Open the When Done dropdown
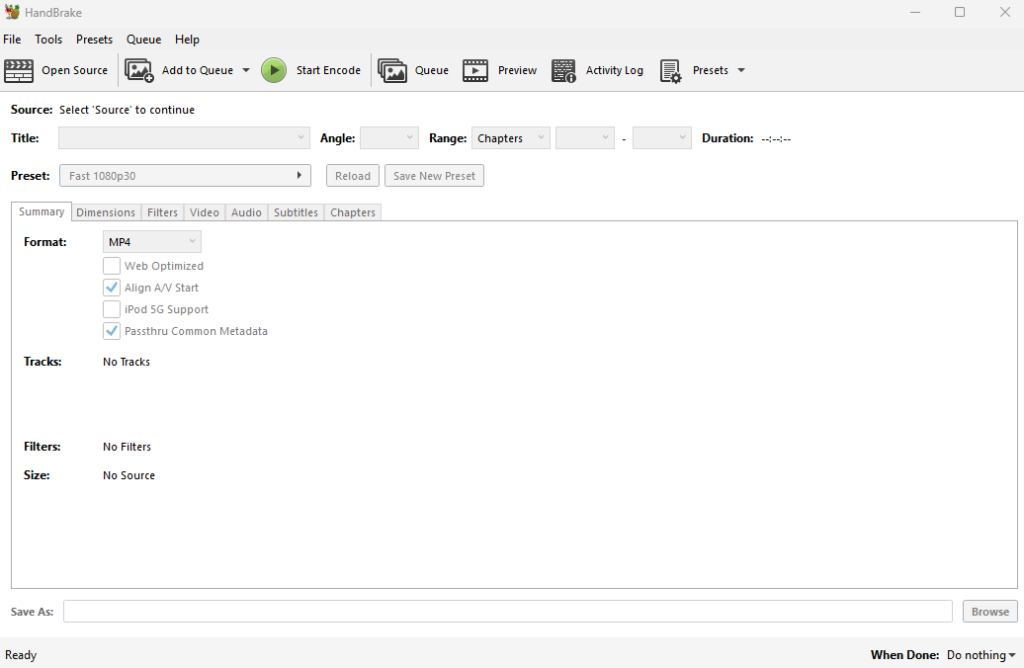This screenshot has height=668, width=1024. tap(978, 654)
